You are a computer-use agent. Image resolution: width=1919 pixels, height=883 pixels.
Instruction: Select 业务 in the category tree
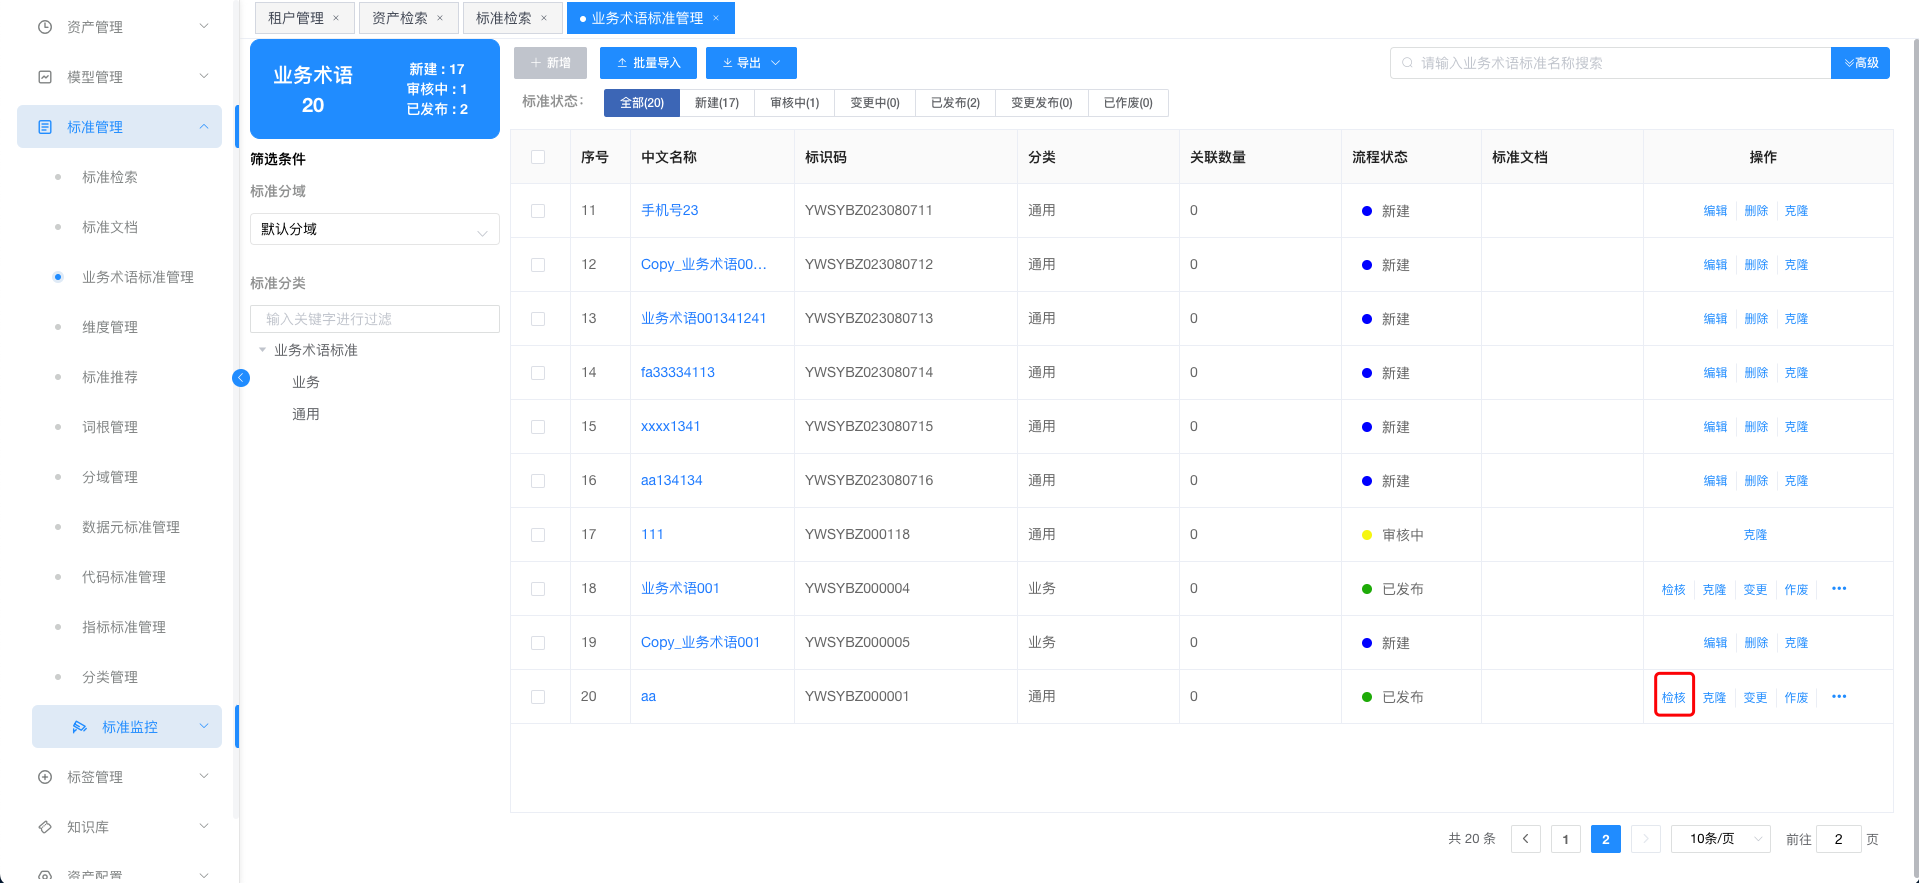pos(306,382)
